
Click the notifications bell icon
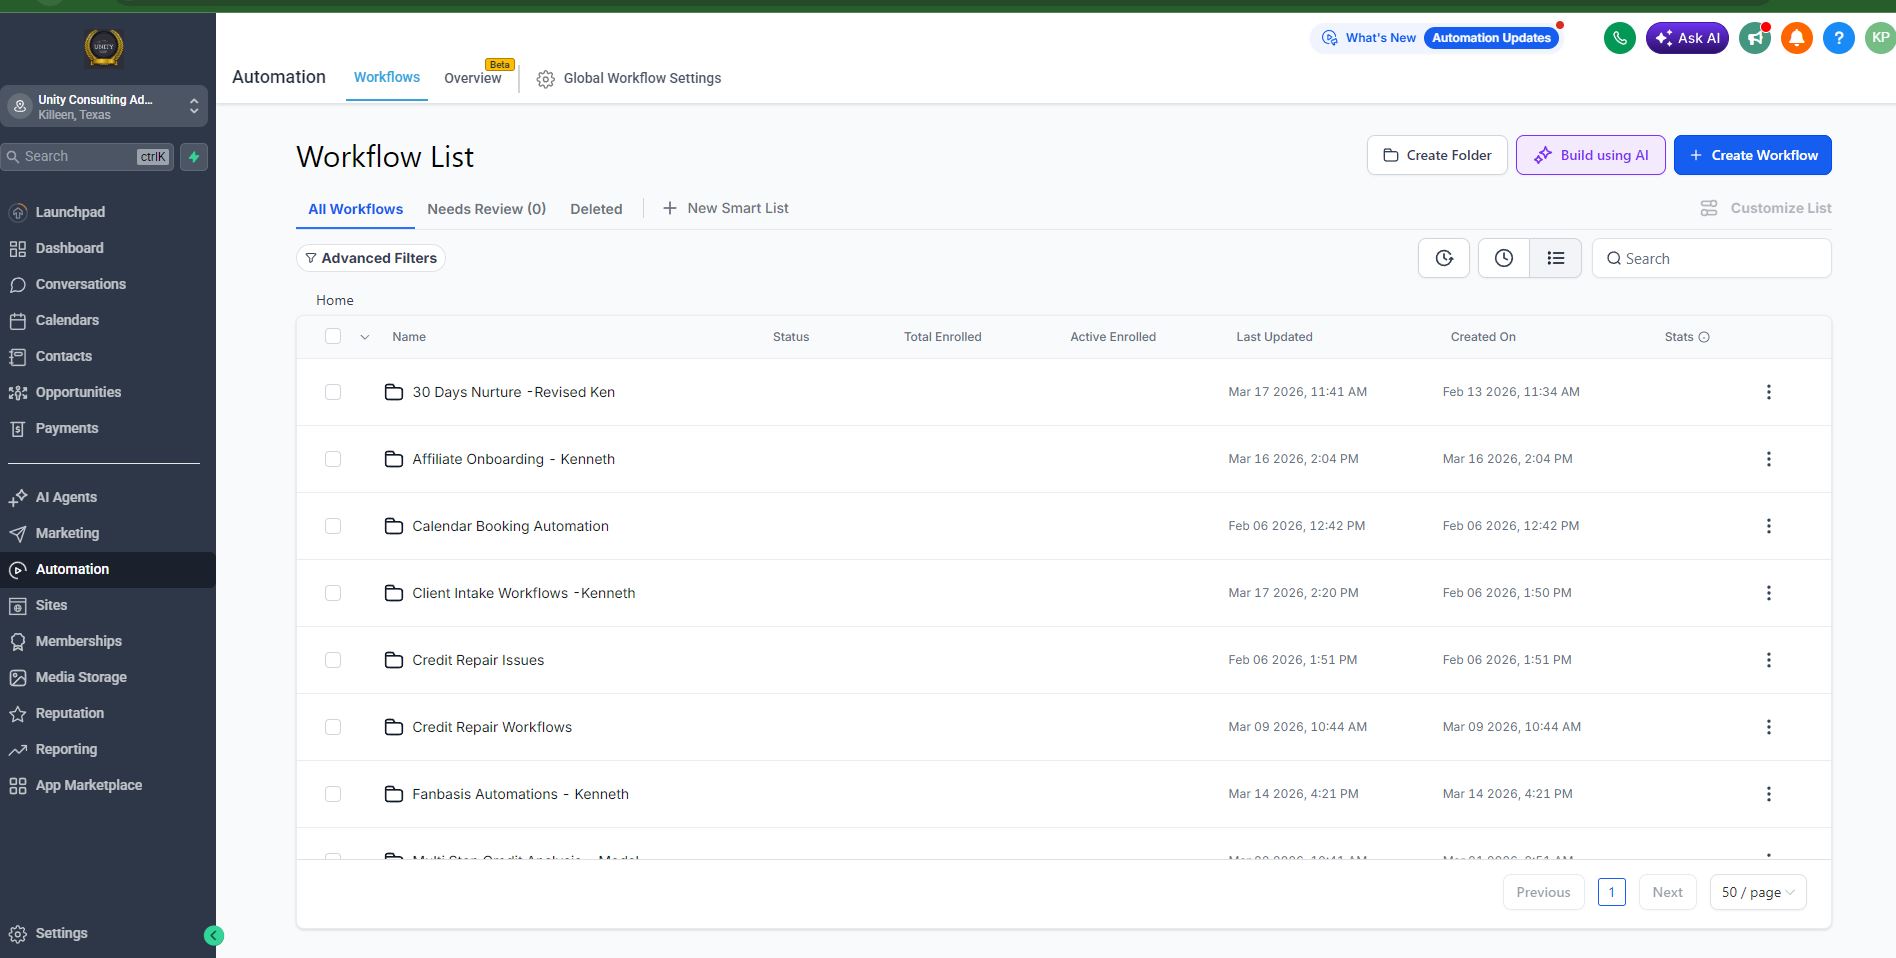click(x=1796, y=37)
